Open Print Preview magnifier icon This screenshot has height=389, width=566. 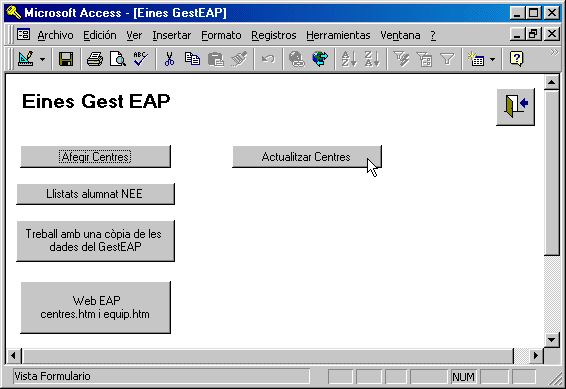[x=118, y=59]
